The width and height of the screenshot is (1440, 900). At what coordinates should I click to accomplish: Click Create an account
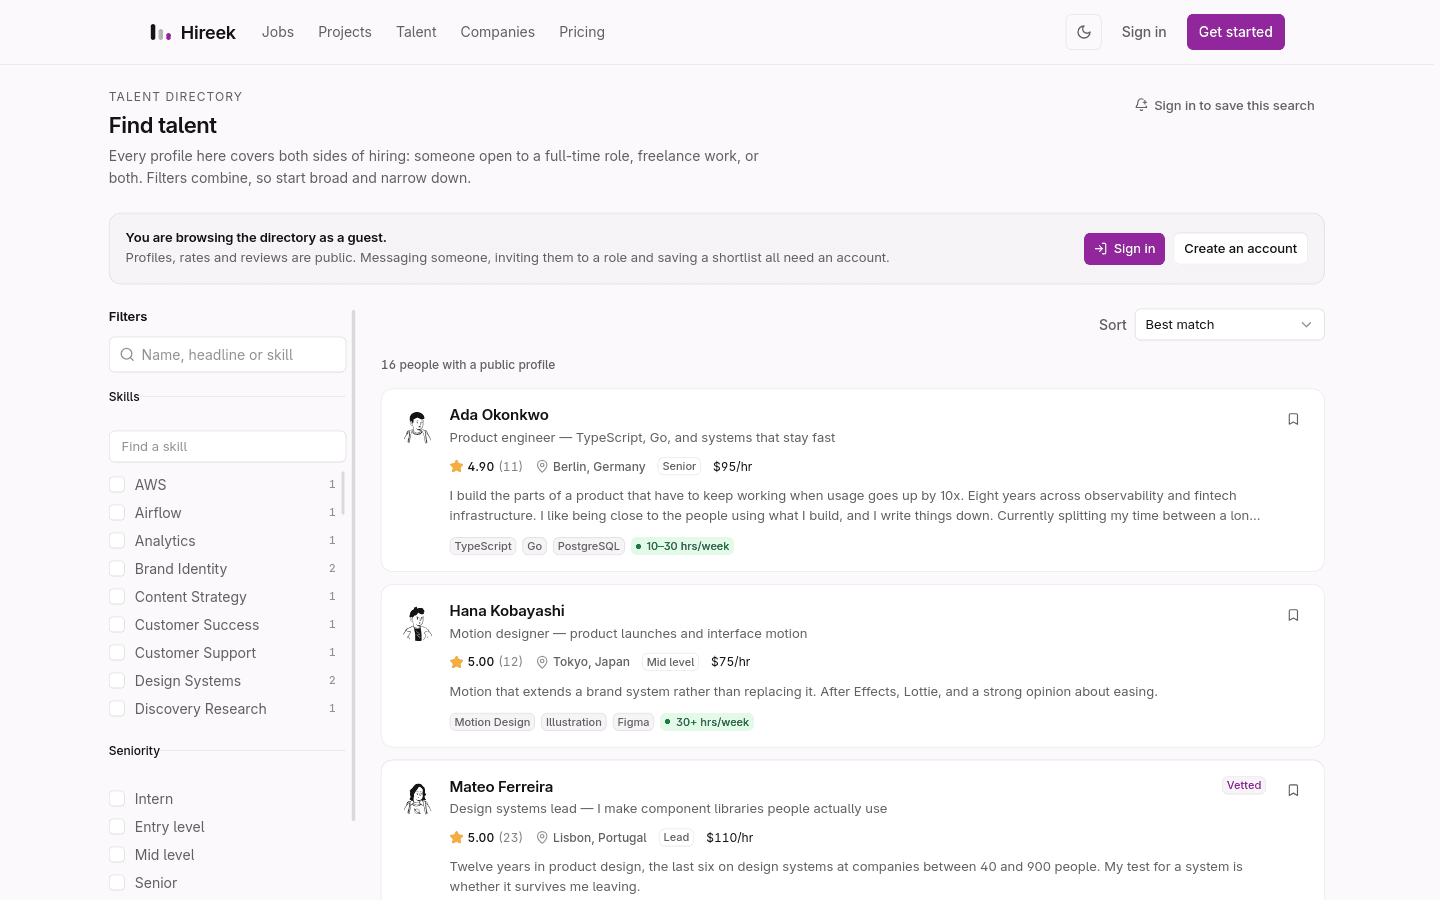[1240, 249]
